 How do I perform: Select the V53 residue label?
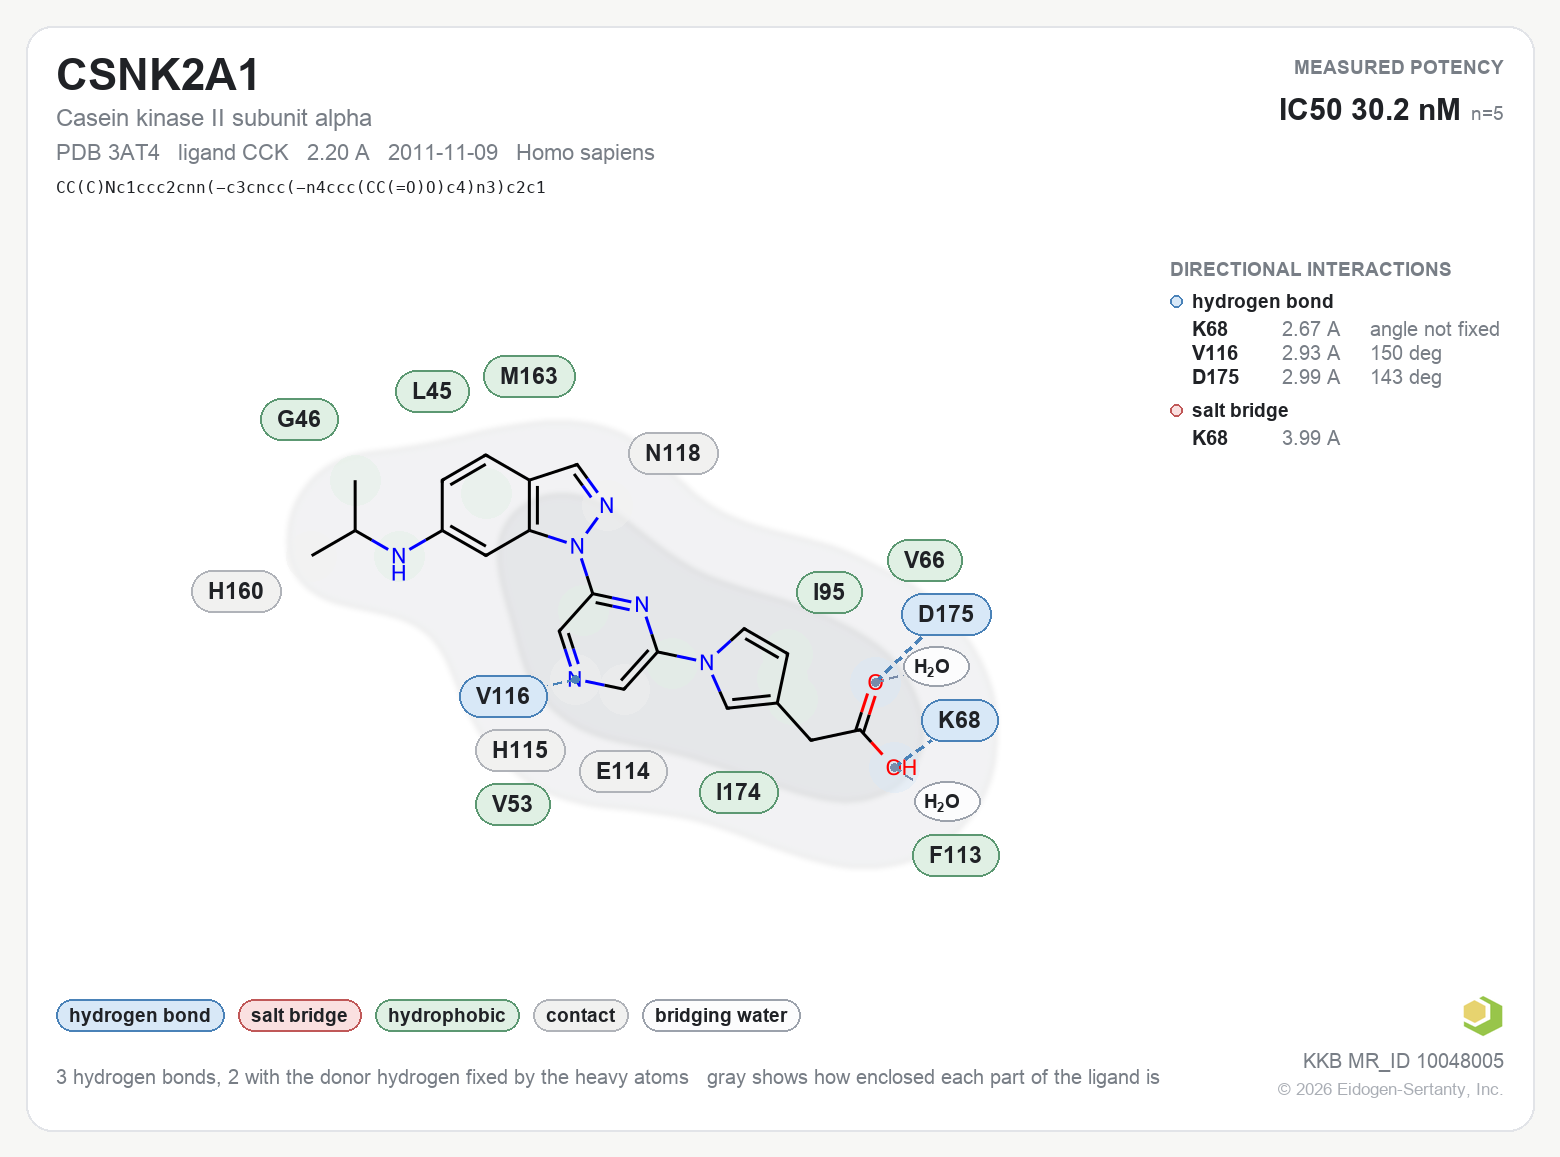512,804
